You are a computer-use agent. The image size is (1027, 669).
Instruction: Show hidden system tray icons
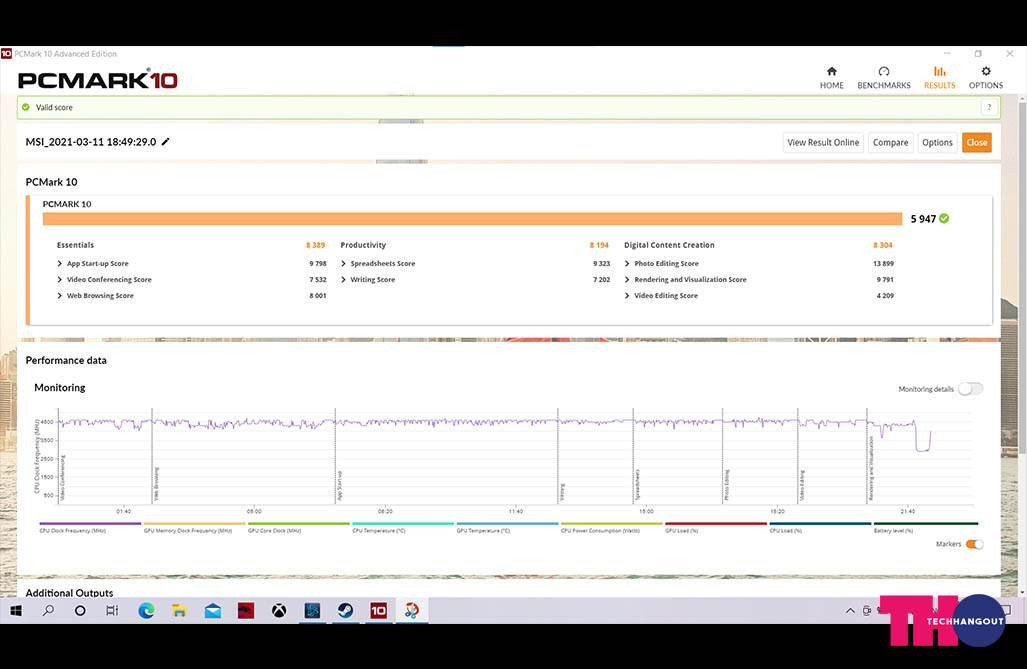coord(850,611)
